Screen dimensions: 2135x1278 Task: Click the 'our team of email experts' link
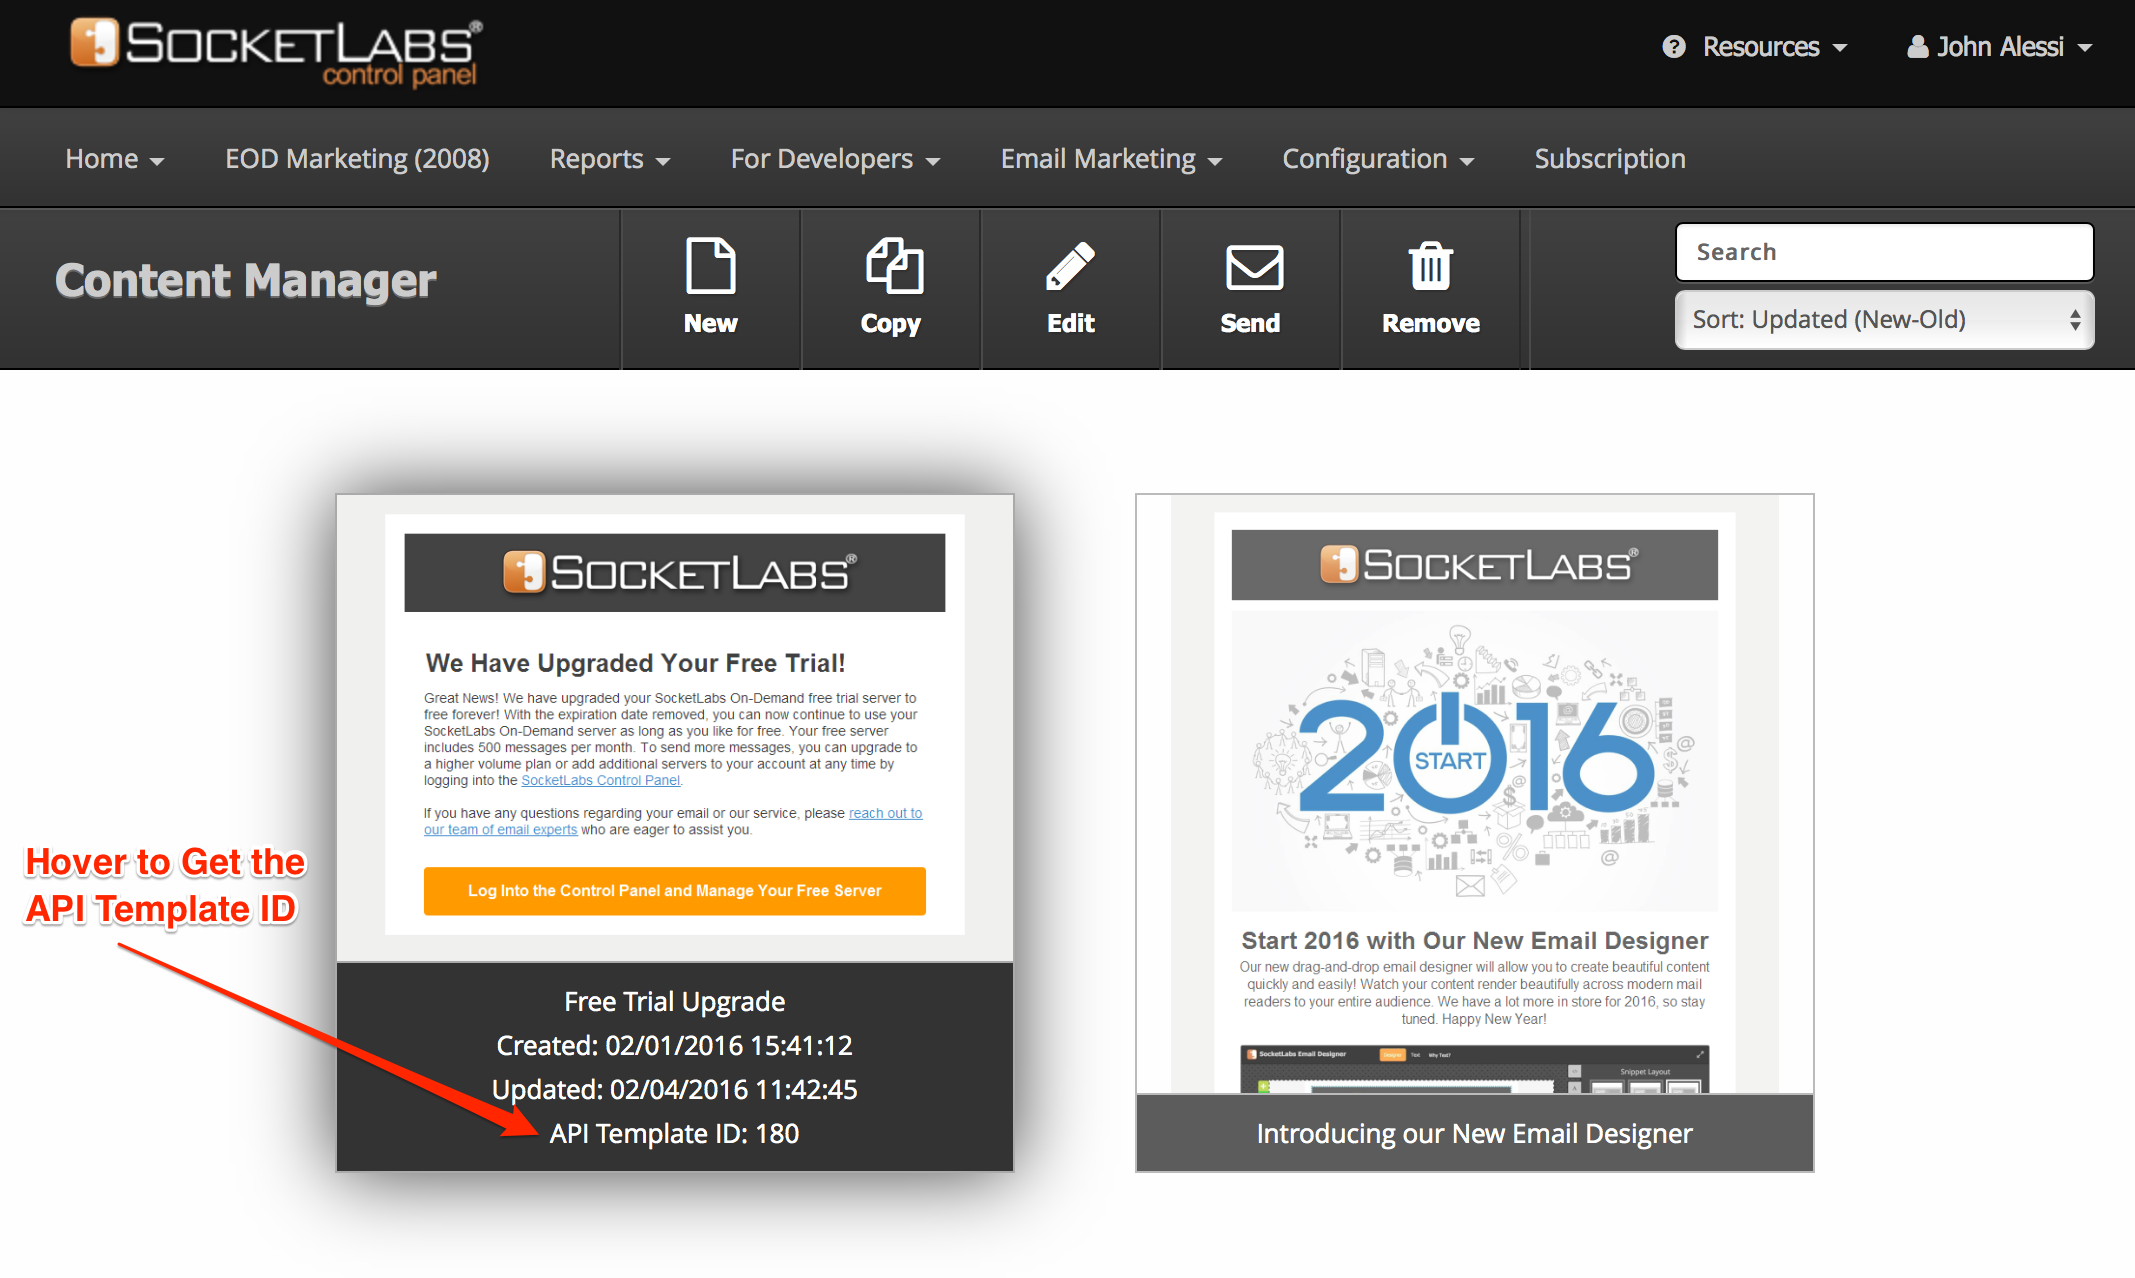pos(500,829)
